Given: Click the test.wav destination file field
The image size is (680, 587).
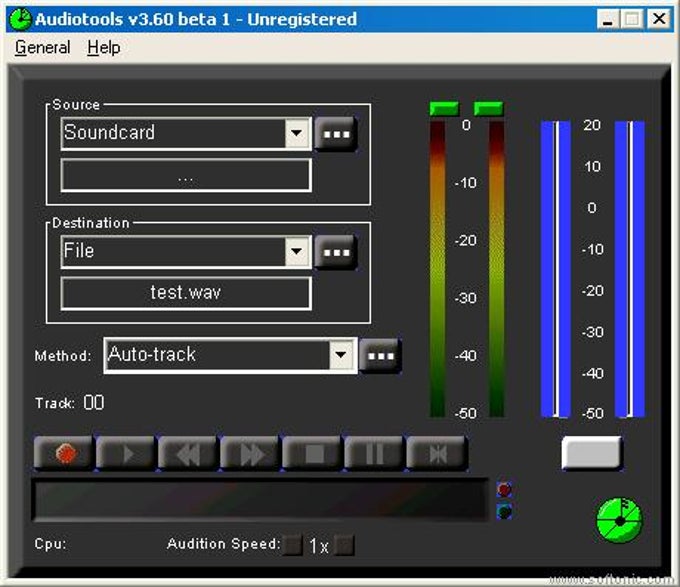Looking at the screenshot, I should point(186,294).
